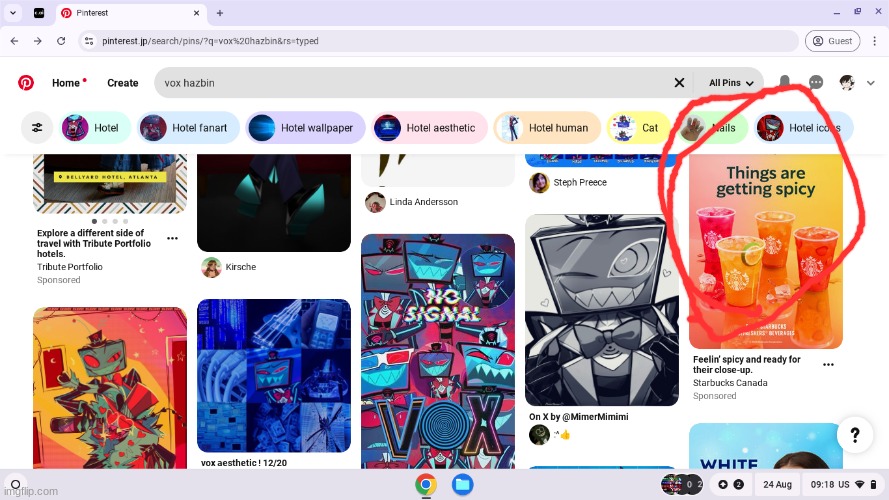Open the user profile avatar
This screenshot has height=500, width=889.
click(846, 83)
